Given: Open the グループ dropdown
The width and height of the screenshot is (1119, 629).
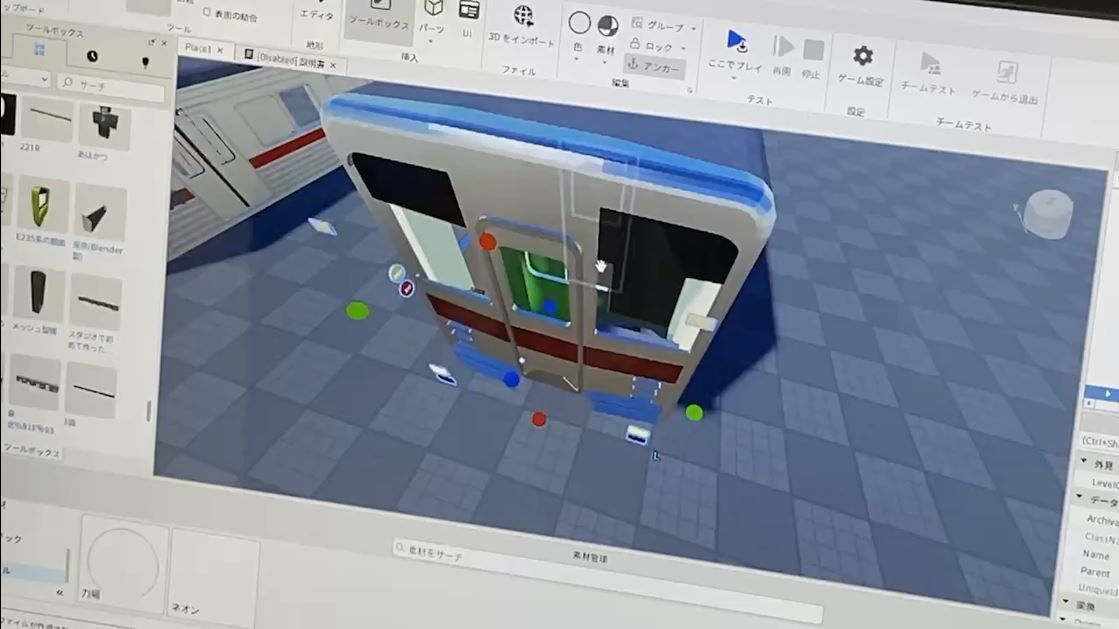Looking at the screenshot, I should click(659, 26).
